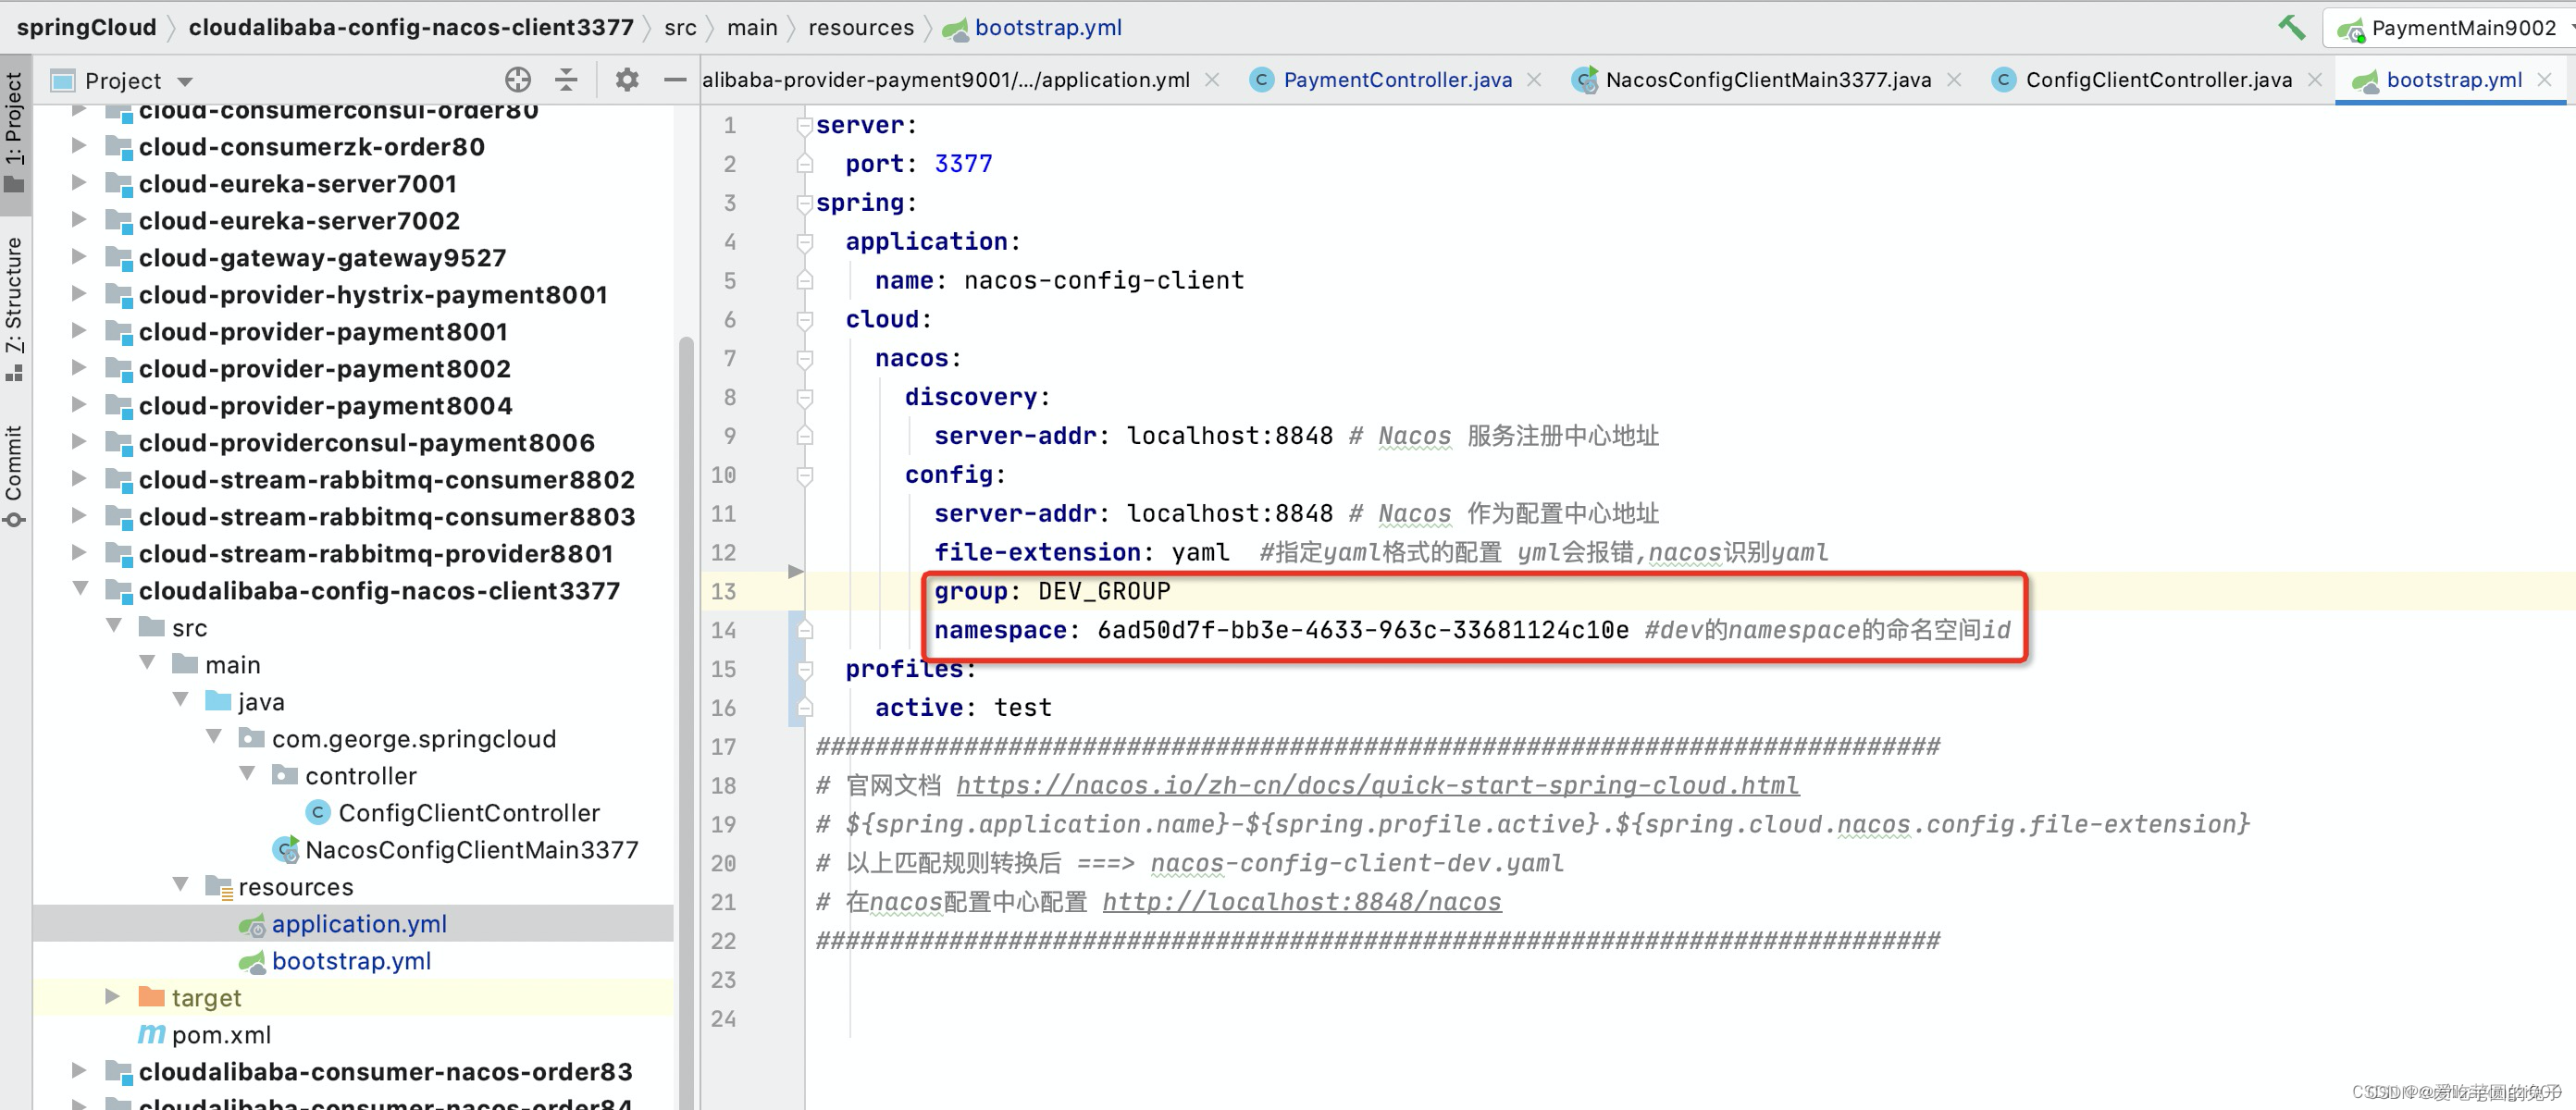The height and width of the screenshot is (1110, 2576).
Task: Click the active profile value test
Action: click(1022, 707)
